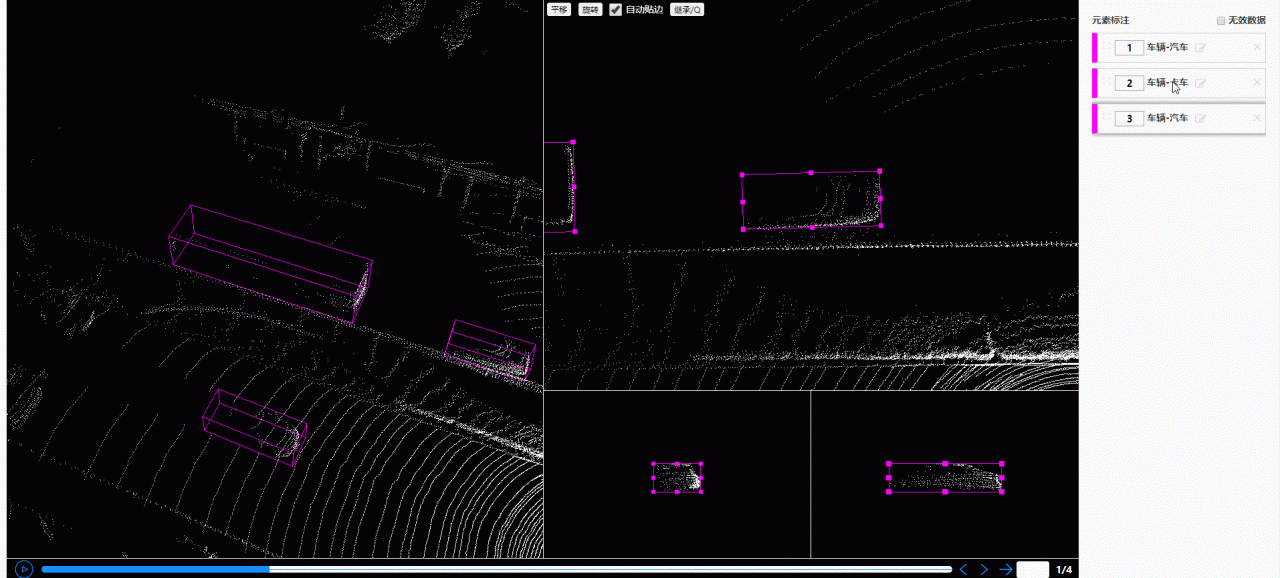Open the edit icon for item 3 车辆-汽车
Screen dimensions: 1280x578
[x=1201, y=118]
